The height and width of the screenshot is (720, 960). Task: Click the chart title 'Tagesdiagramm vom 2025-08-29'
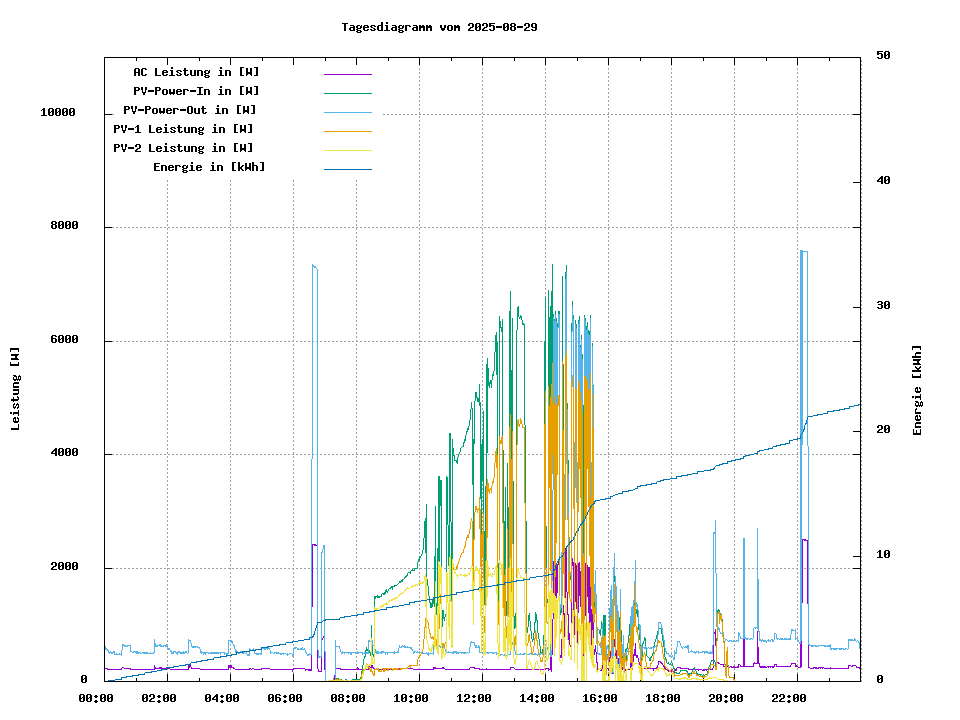coord(439,27)
